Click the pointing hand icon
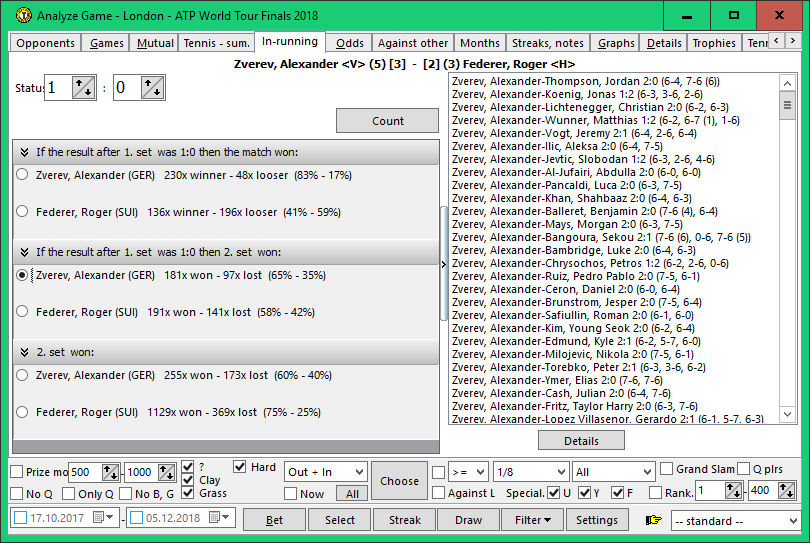 click(654, 520)
